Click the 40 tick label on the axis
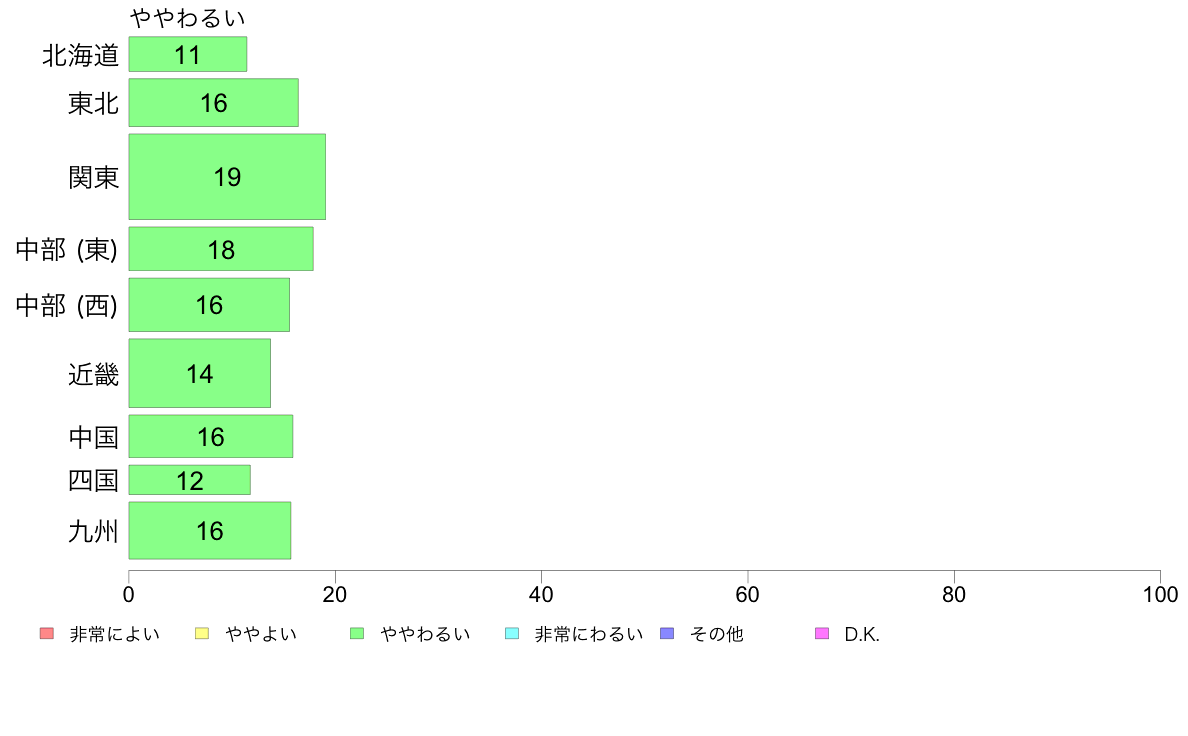The height and width of the screenshot is (736, 1188). tap(541, 594)
